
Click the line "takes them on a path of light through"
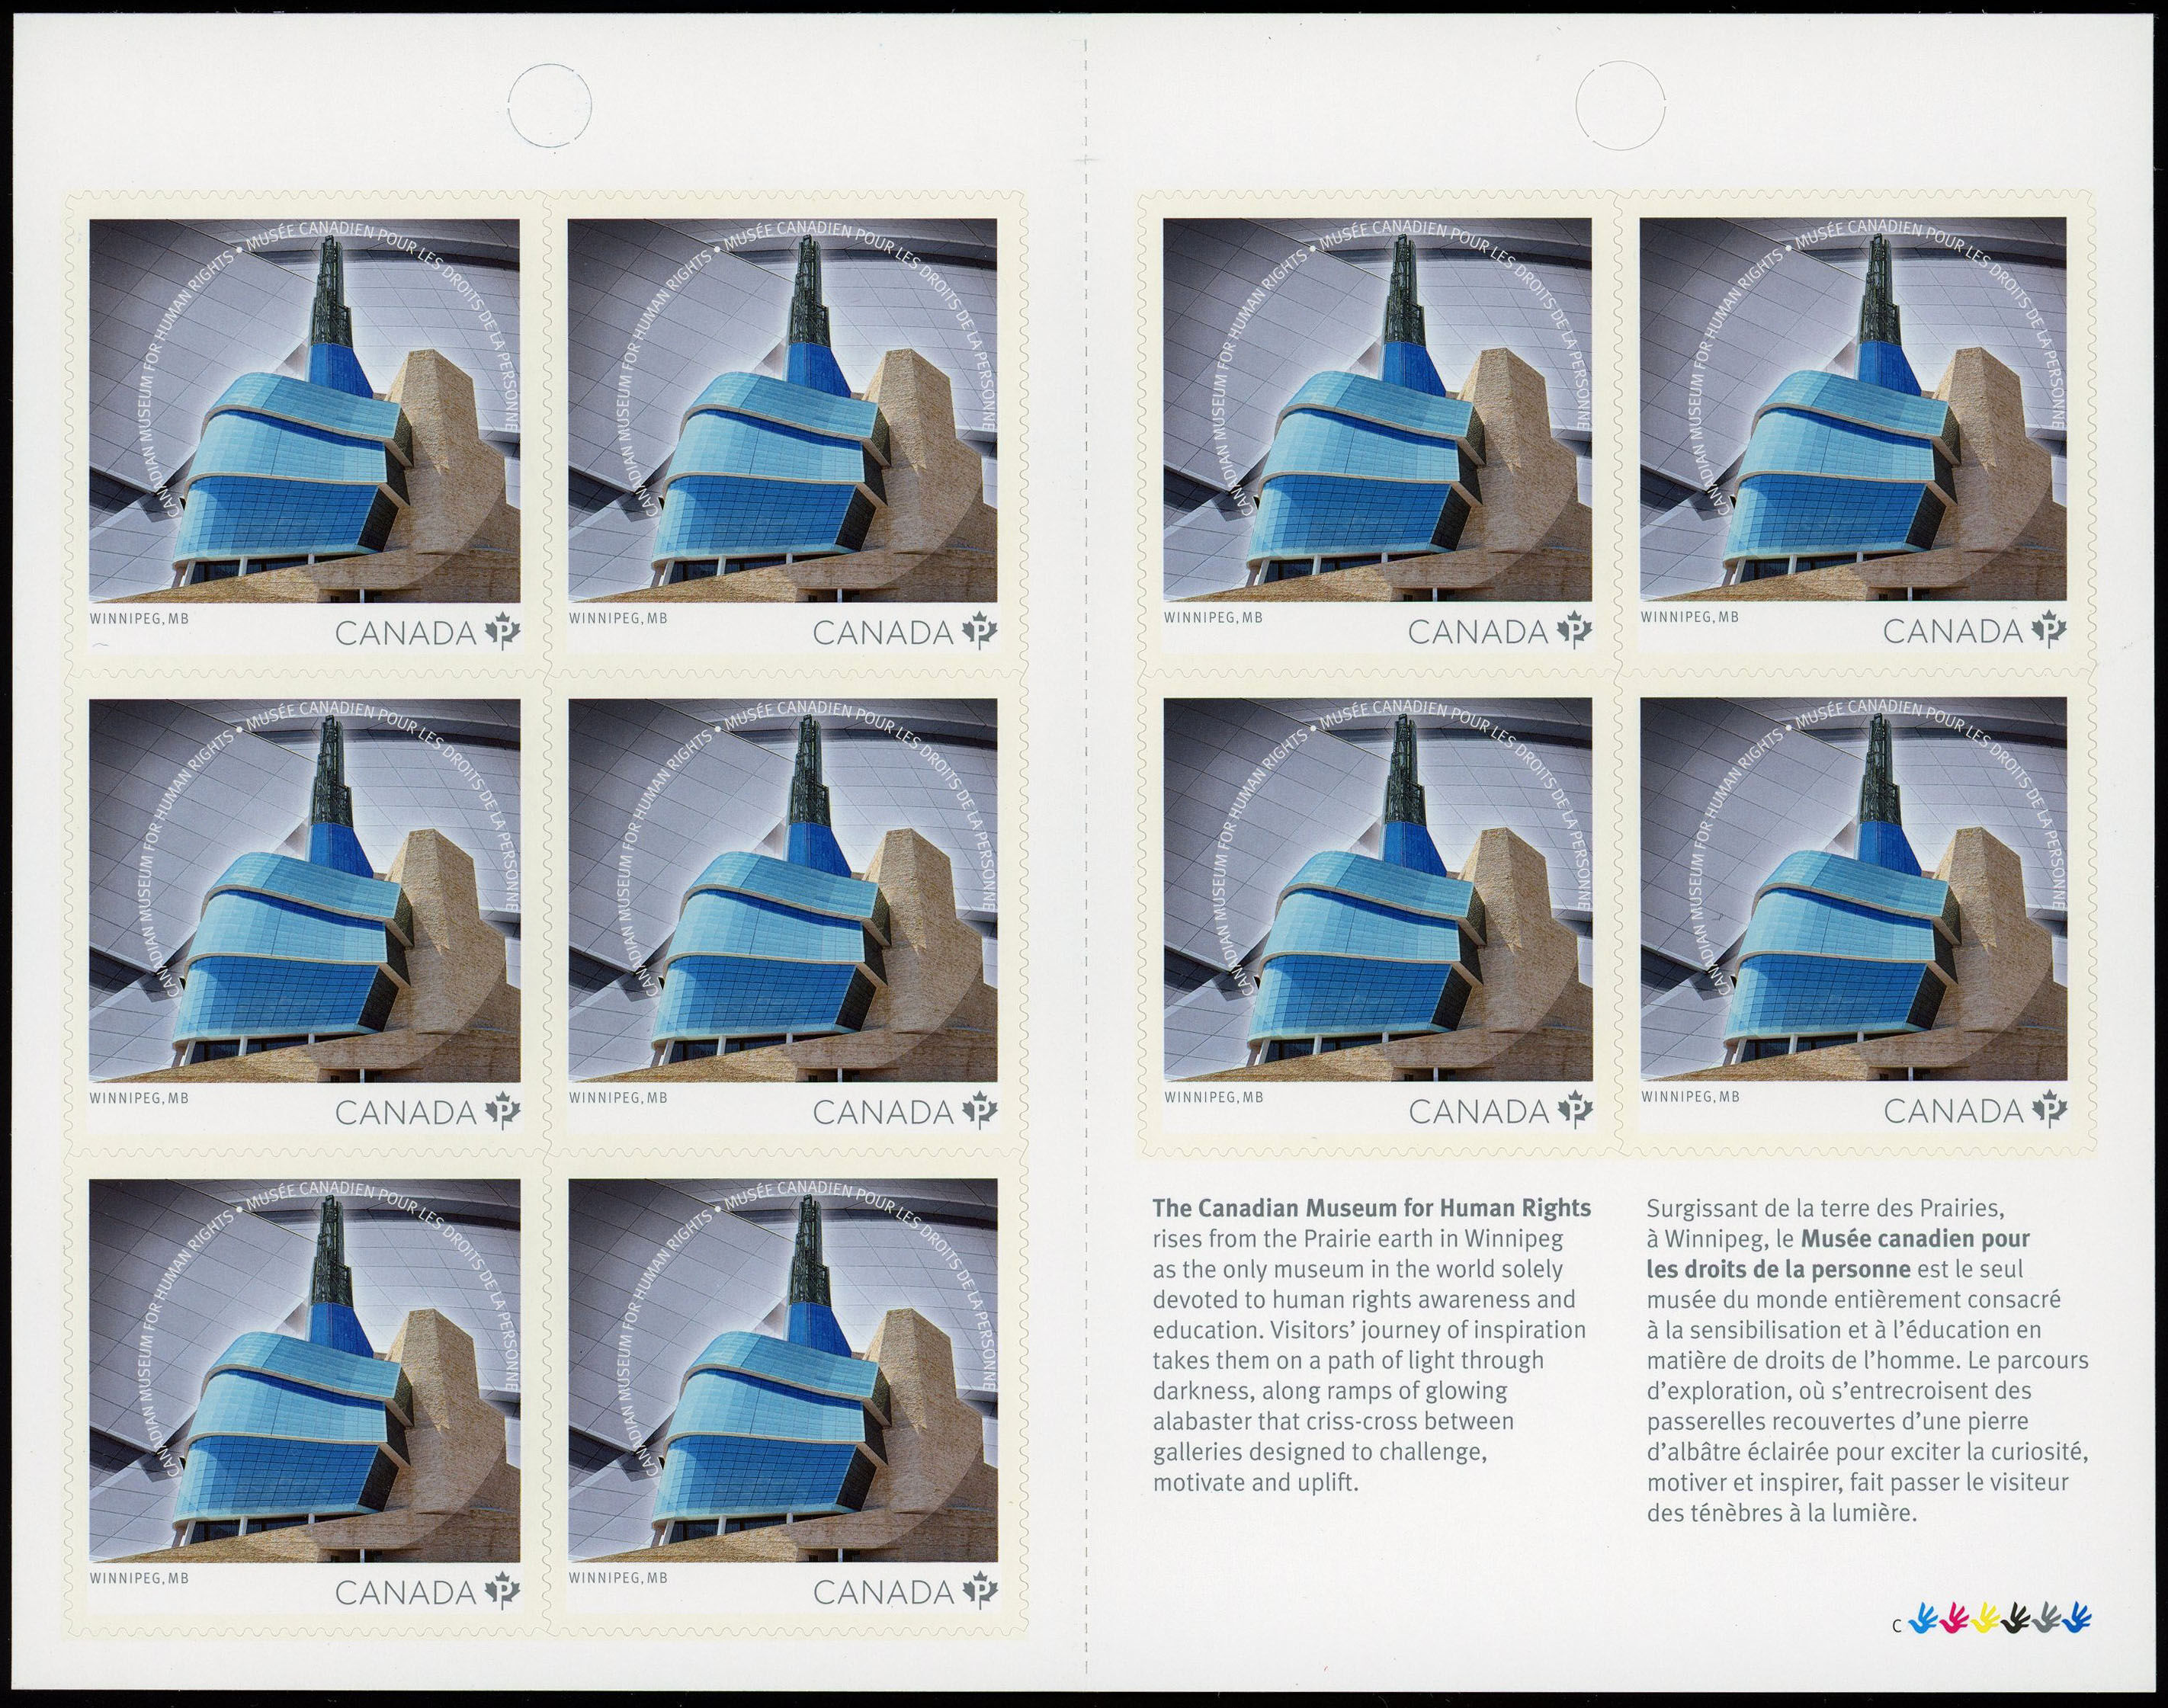(x=1348, y=1361)
